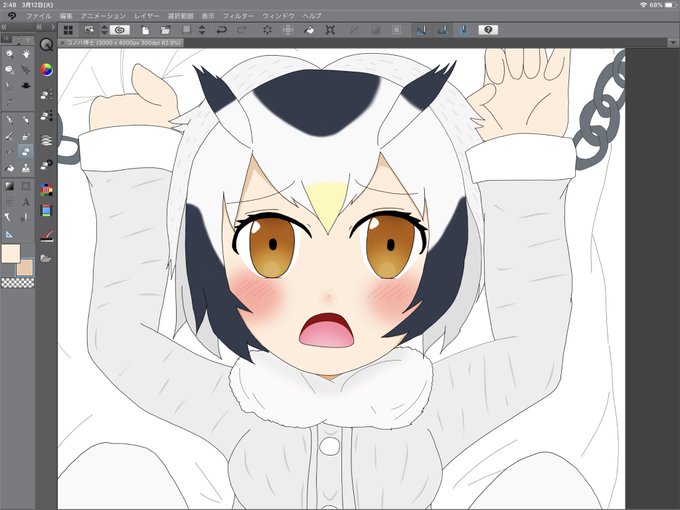
Task: Select the sub drawing color swatch
Action: (25, 267)
